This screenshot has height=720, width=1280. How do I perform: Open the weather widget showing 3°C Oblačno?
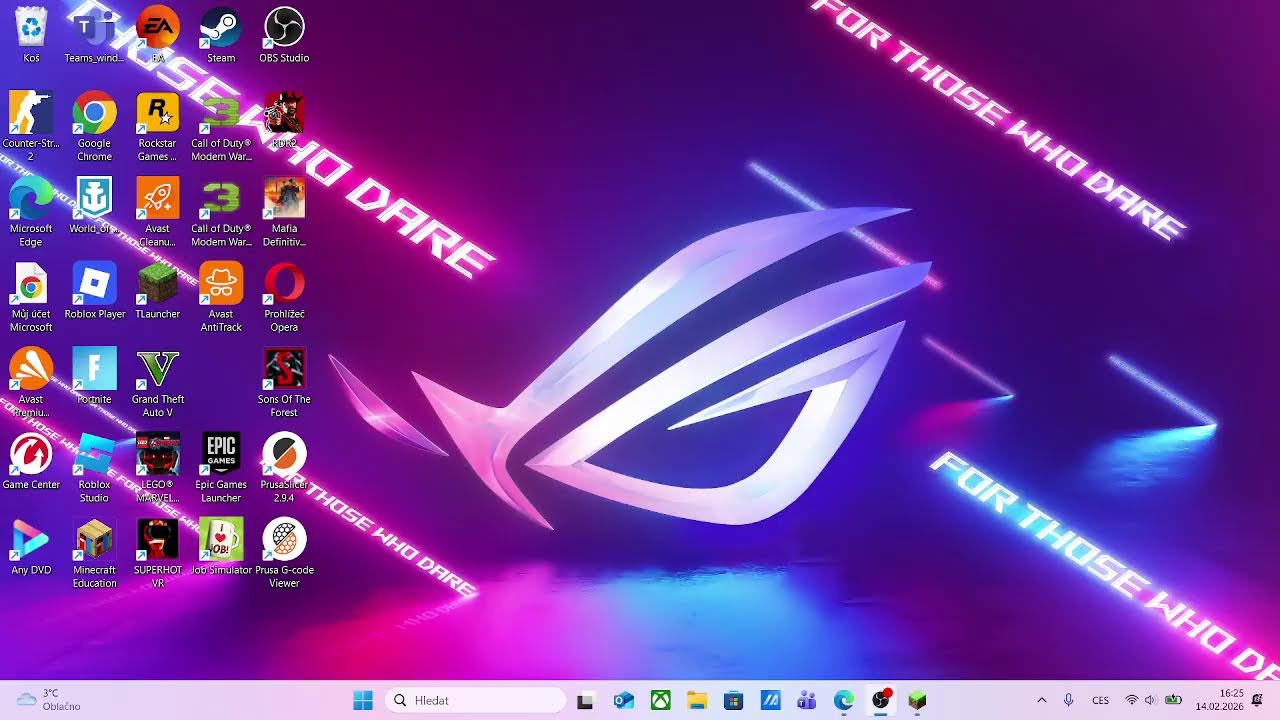pyautogui.click(x=50, y=700)
